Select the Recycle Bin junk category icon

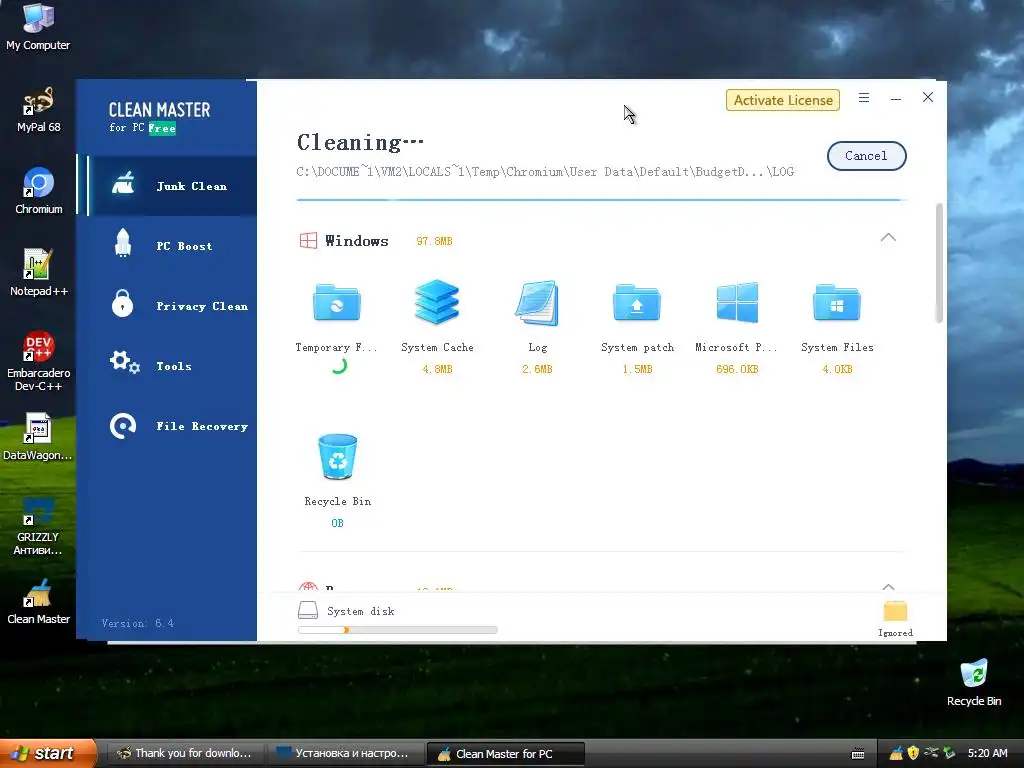[337, 456]
